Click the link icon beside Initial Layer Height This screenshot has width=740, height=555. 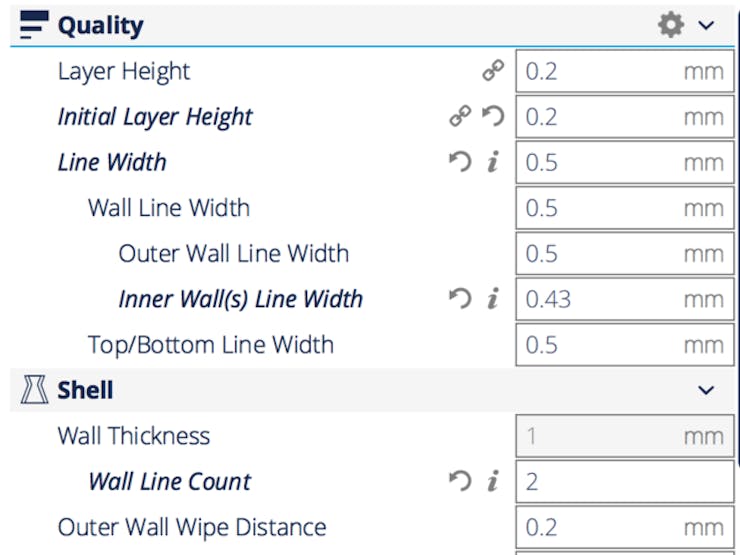460,116
